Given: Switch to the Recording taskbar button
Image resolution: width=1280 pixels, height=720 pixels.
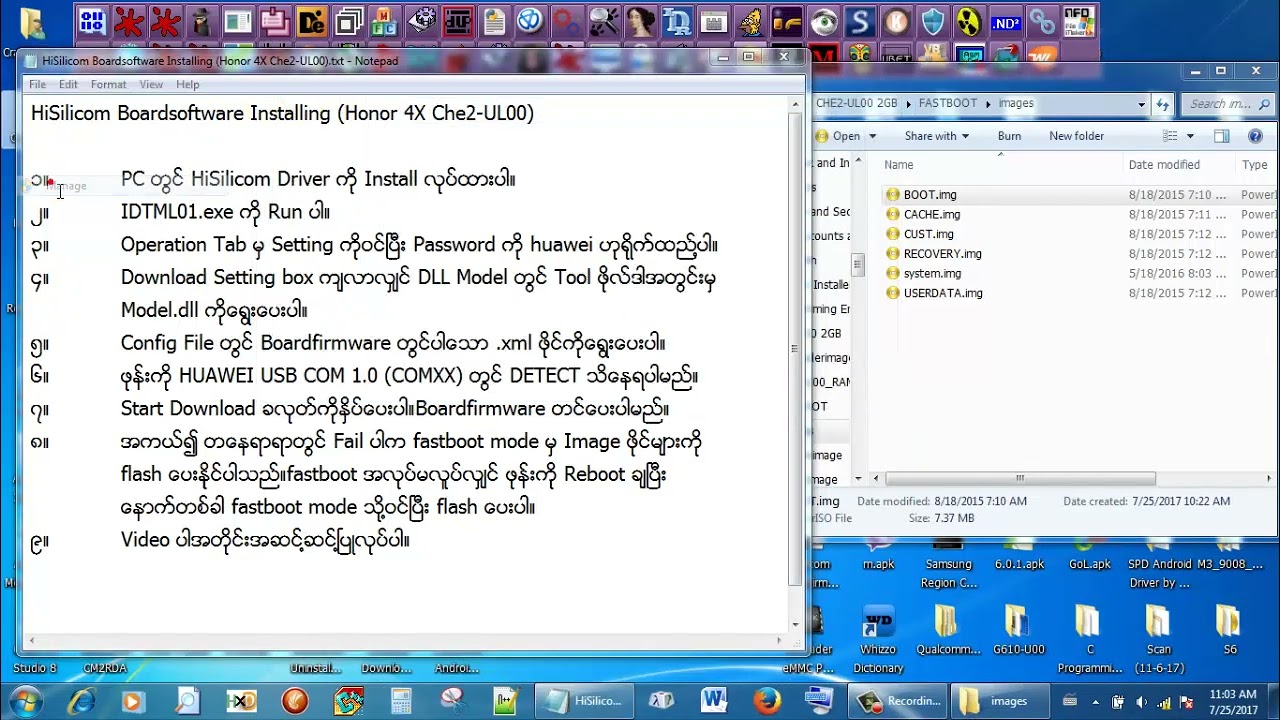Looking at the screenshot, I should (900, 701).
